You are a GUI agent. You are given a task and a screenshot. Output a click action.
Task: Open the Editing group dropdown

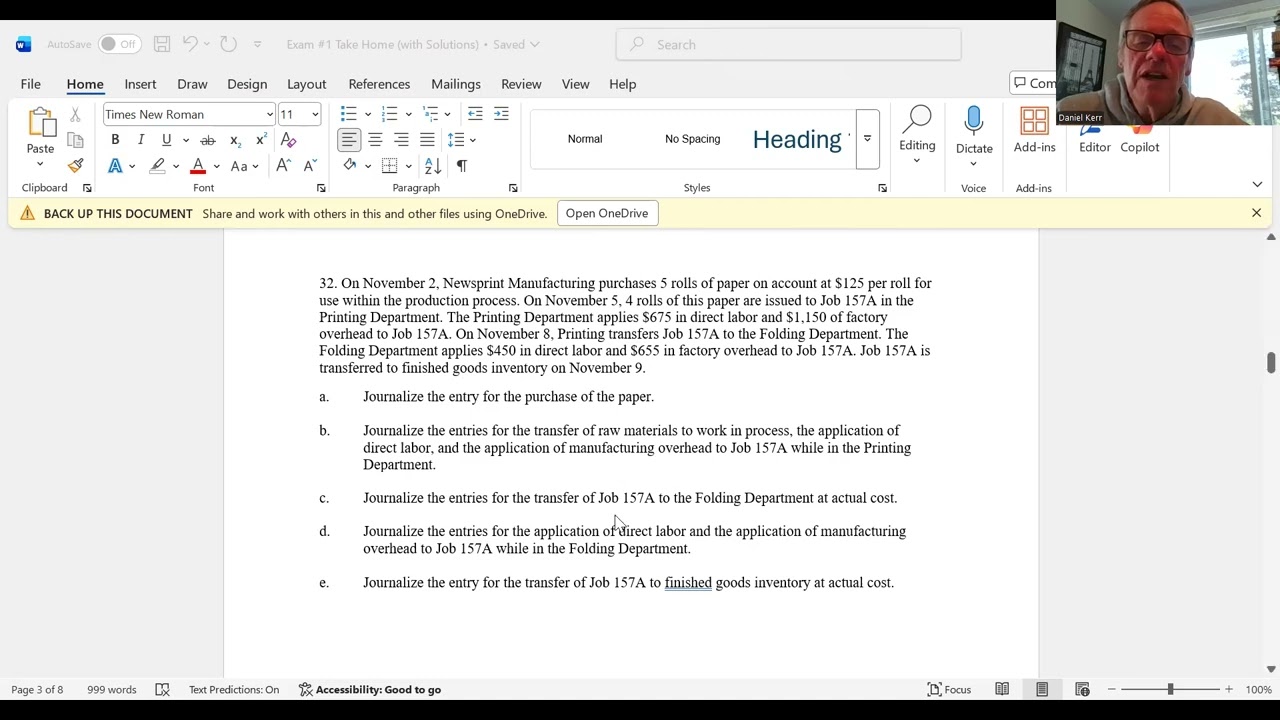click(x=917, y=133)
